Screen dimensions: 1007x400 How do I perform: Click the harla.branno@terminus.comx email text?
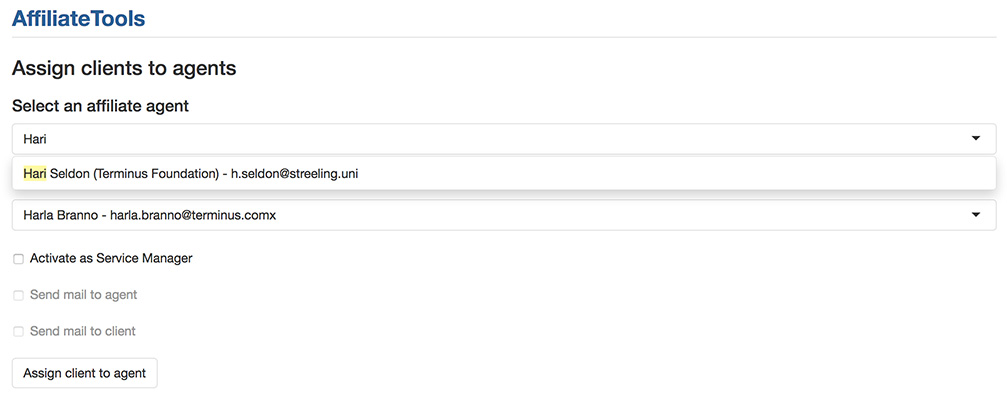(193, 215)
